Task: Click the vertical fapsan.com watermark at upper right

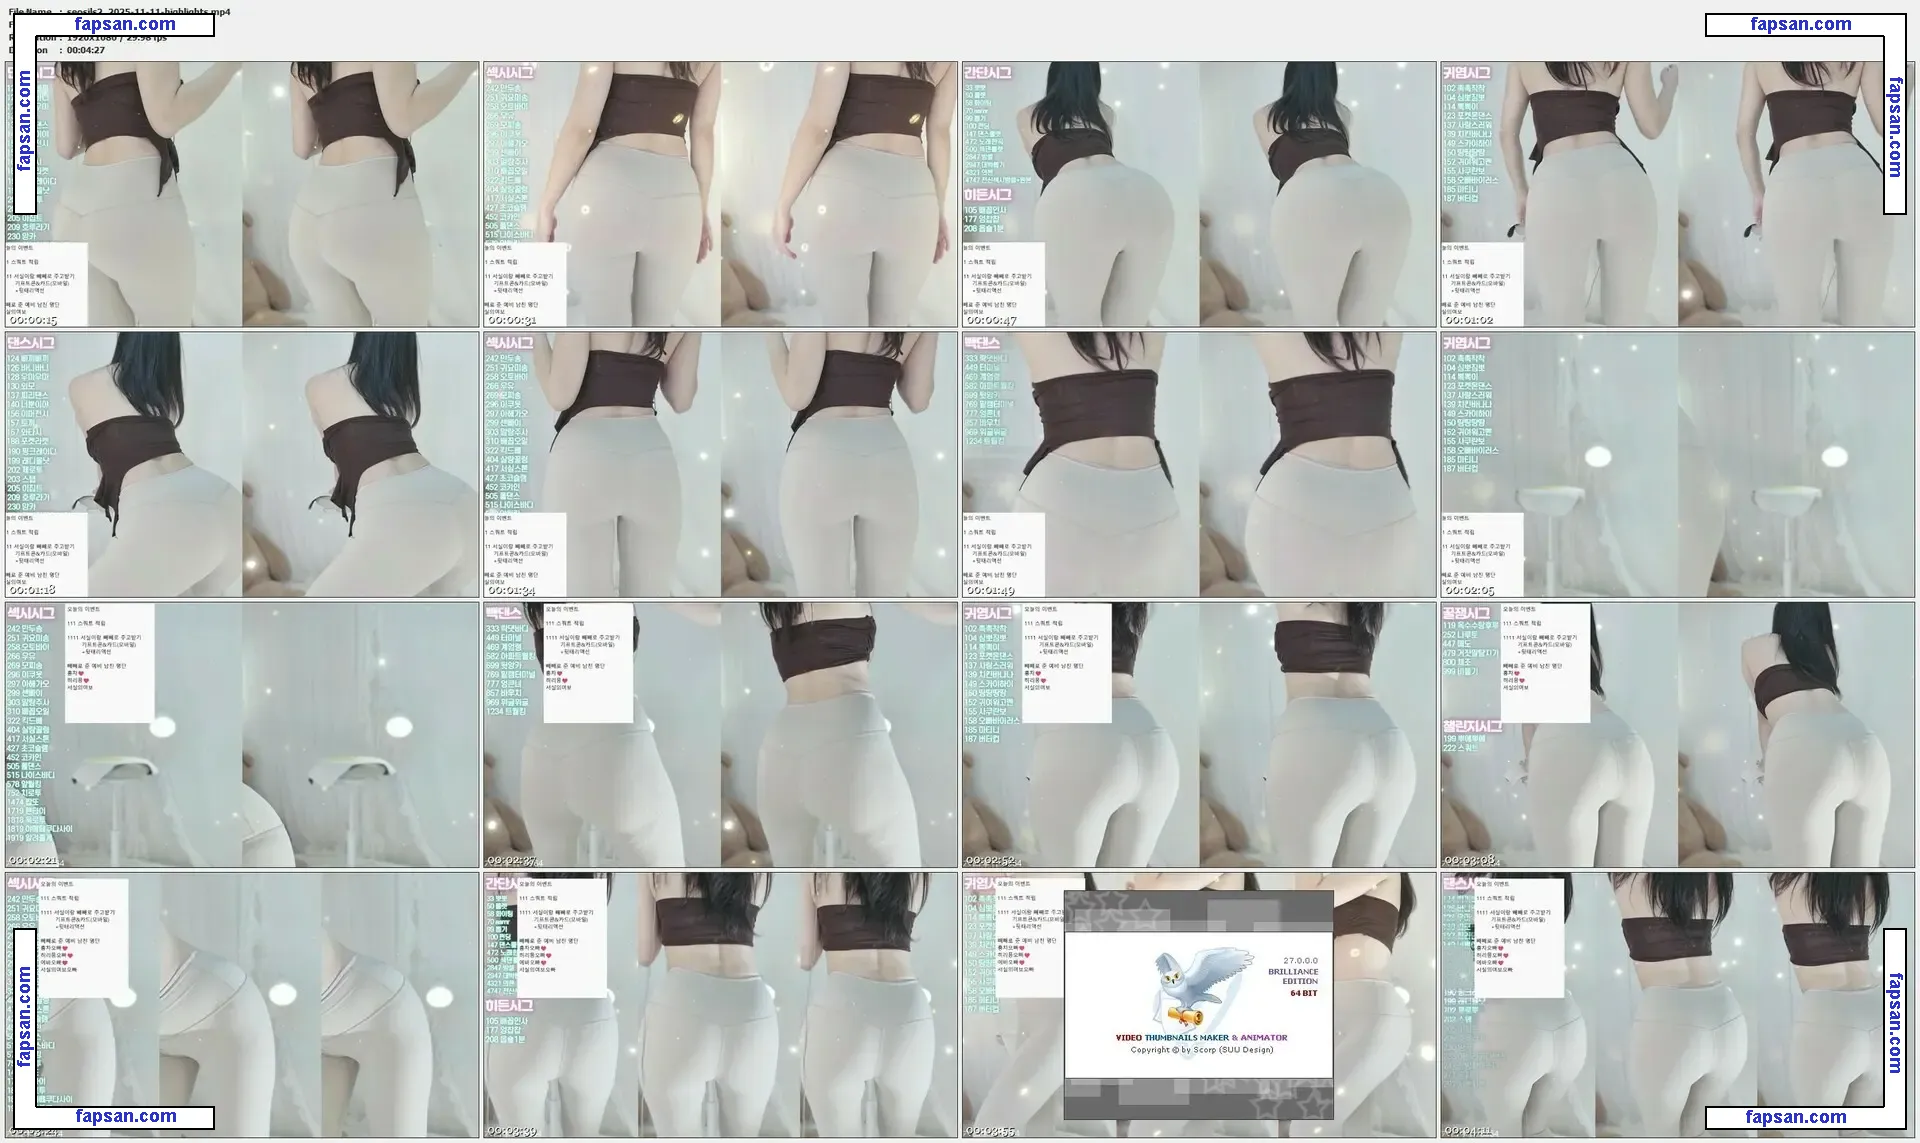Action: pos(1894,127)
